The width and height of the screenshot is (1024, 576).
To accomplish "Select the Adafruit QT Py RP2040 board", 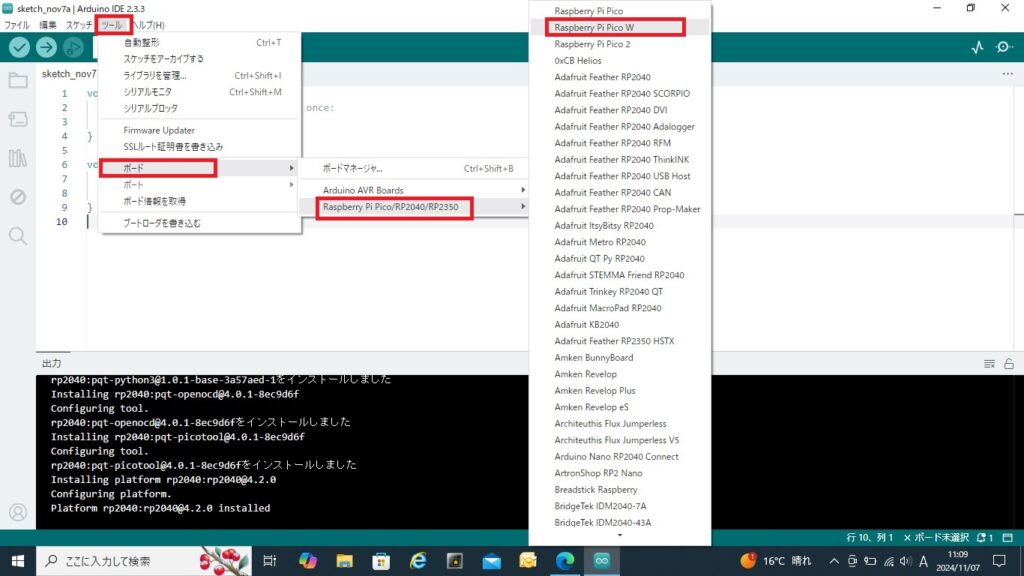I will (619, 259).
